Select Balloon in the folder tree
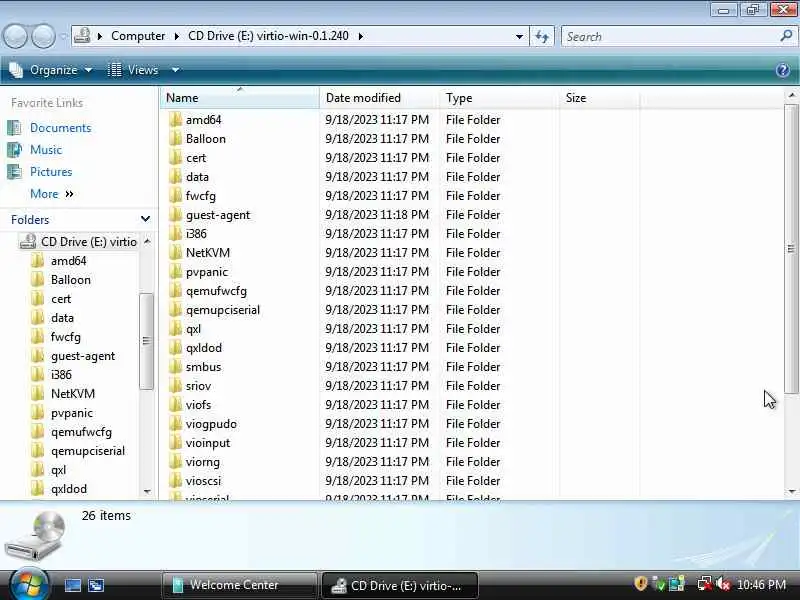The image size is (800, 600). click(70, 280)
